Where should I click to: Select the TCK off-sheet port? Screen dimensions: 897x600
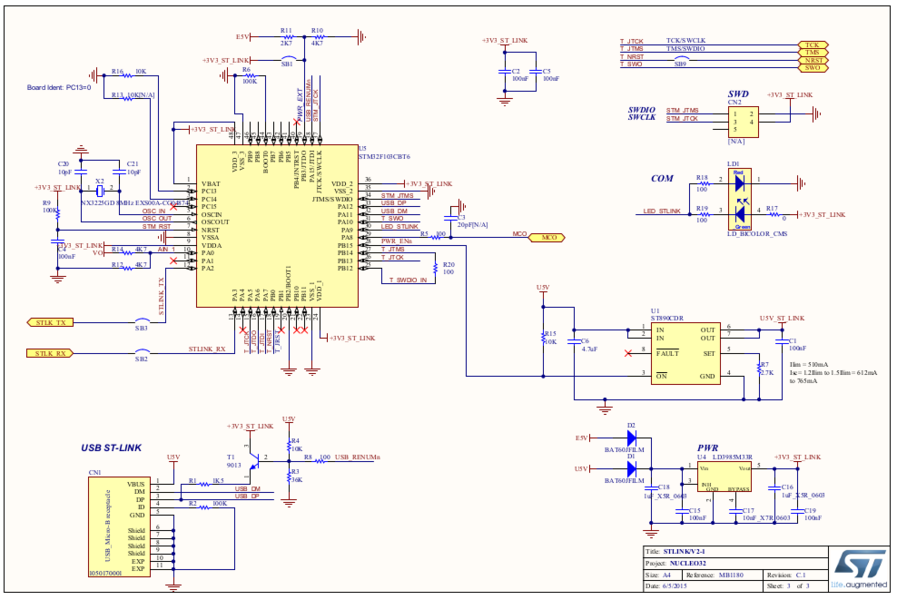812,45
